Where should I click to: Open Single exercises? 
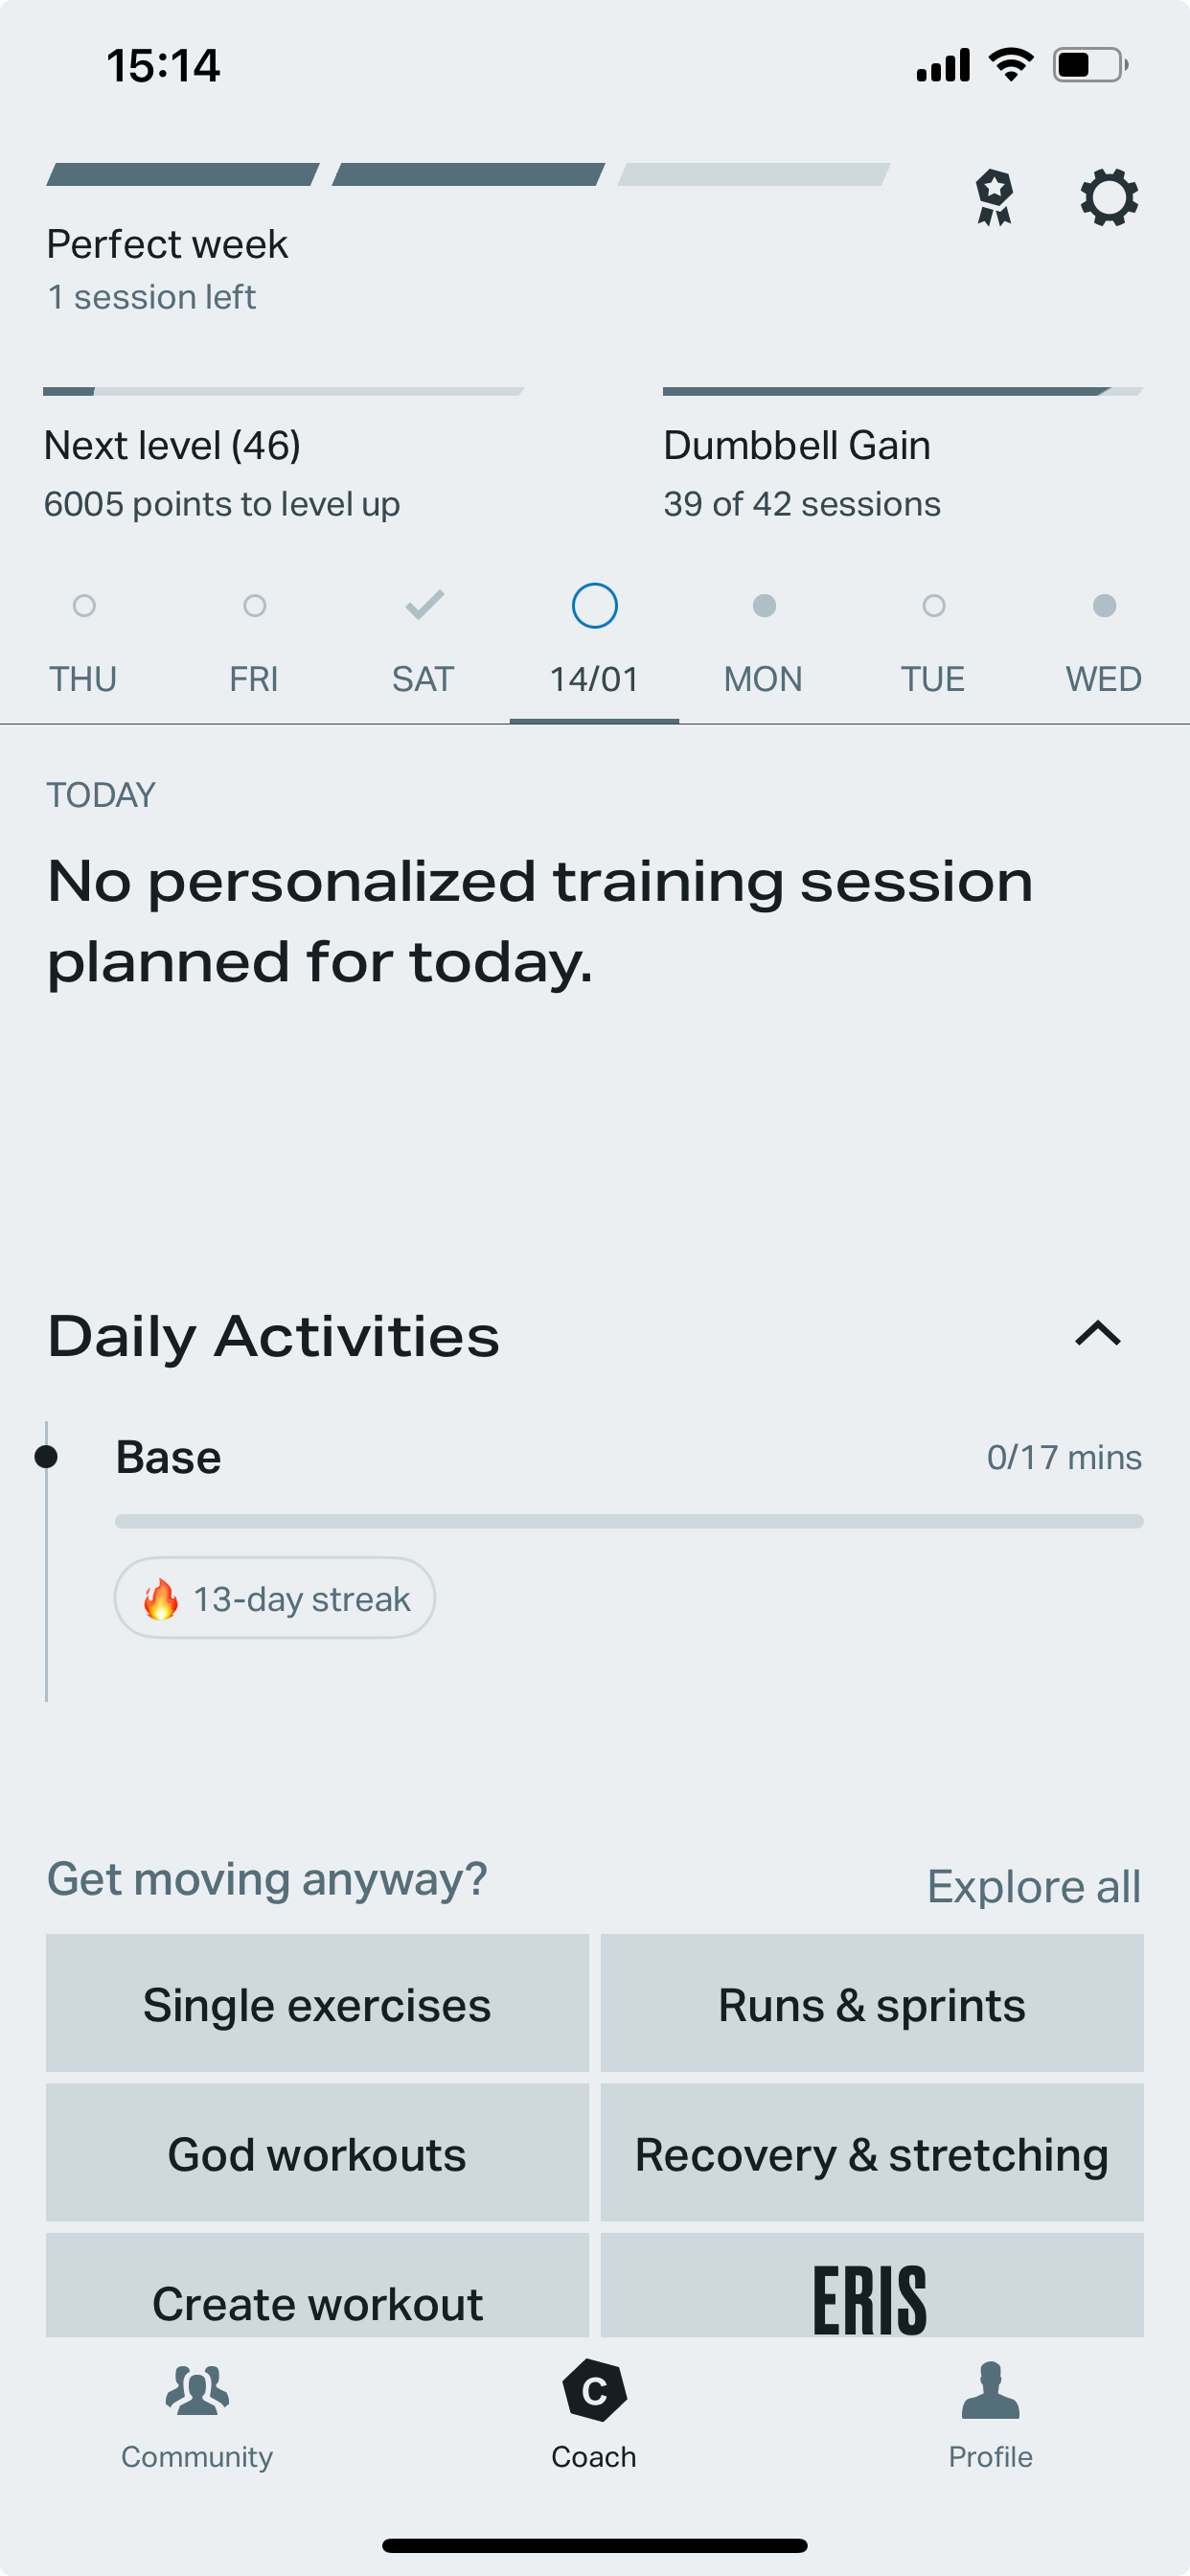pos(317,2005)
